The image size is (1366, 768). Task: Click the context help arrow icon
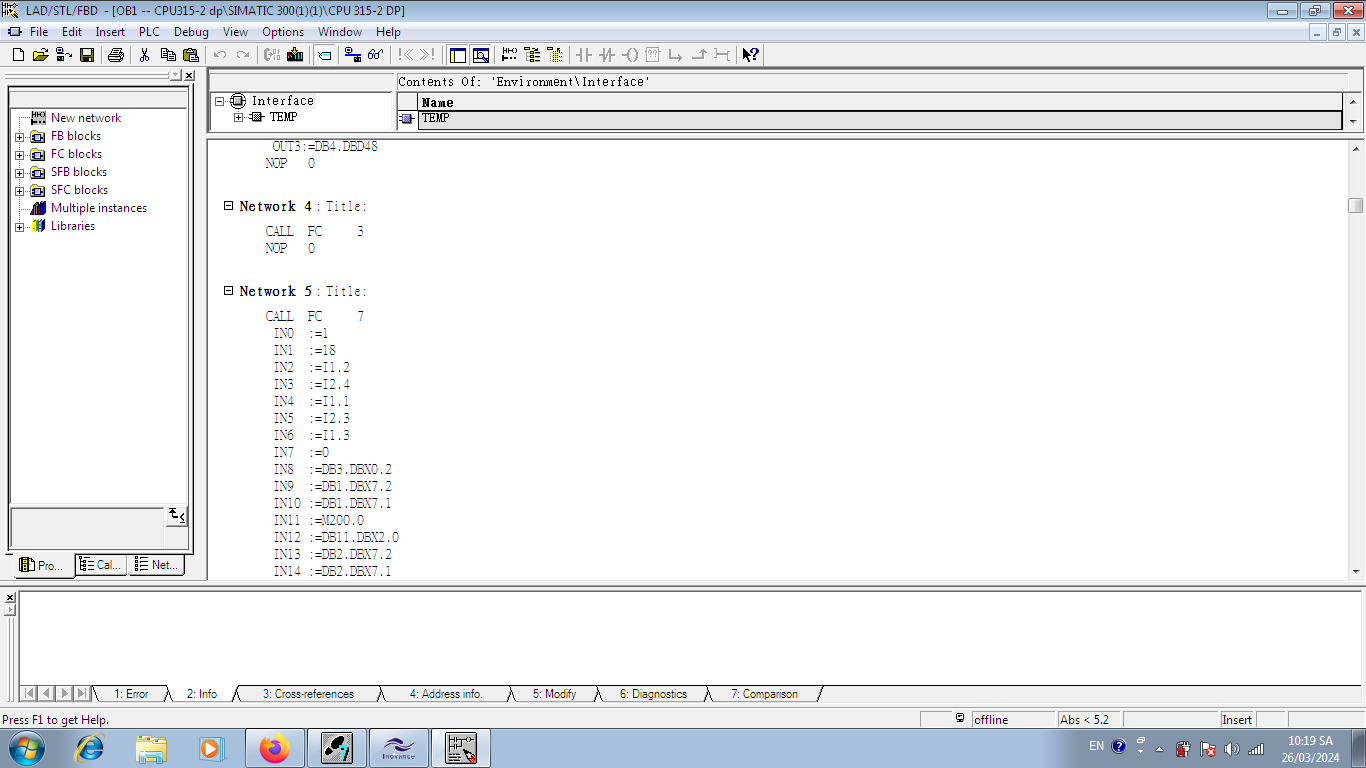click(x=751, y=55)
